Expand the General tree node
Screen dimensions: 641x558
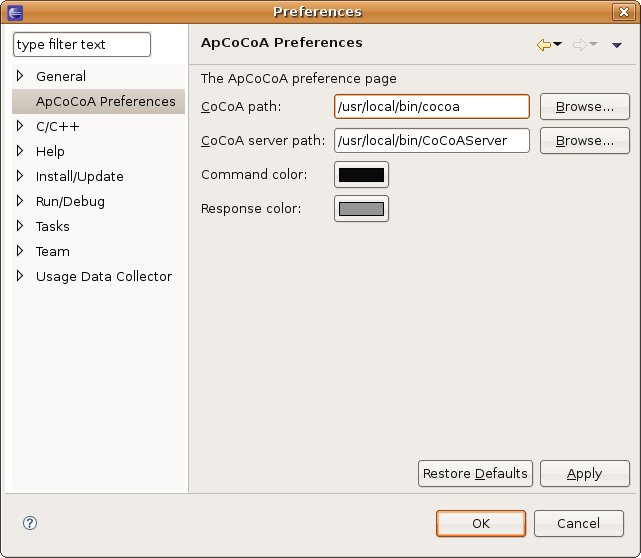coord(20,76)
